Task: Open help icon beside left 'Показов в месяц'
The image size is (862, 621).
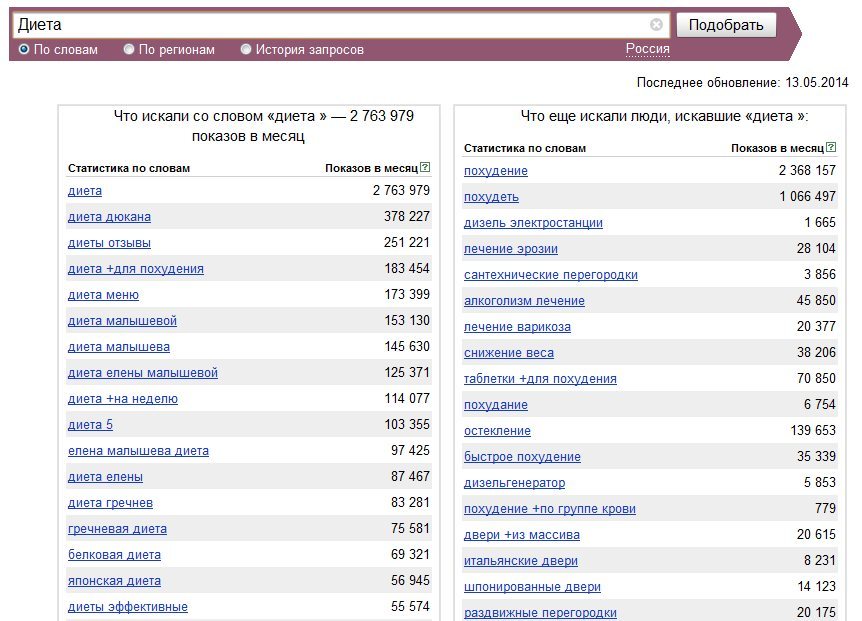Action: pos(425,168)
